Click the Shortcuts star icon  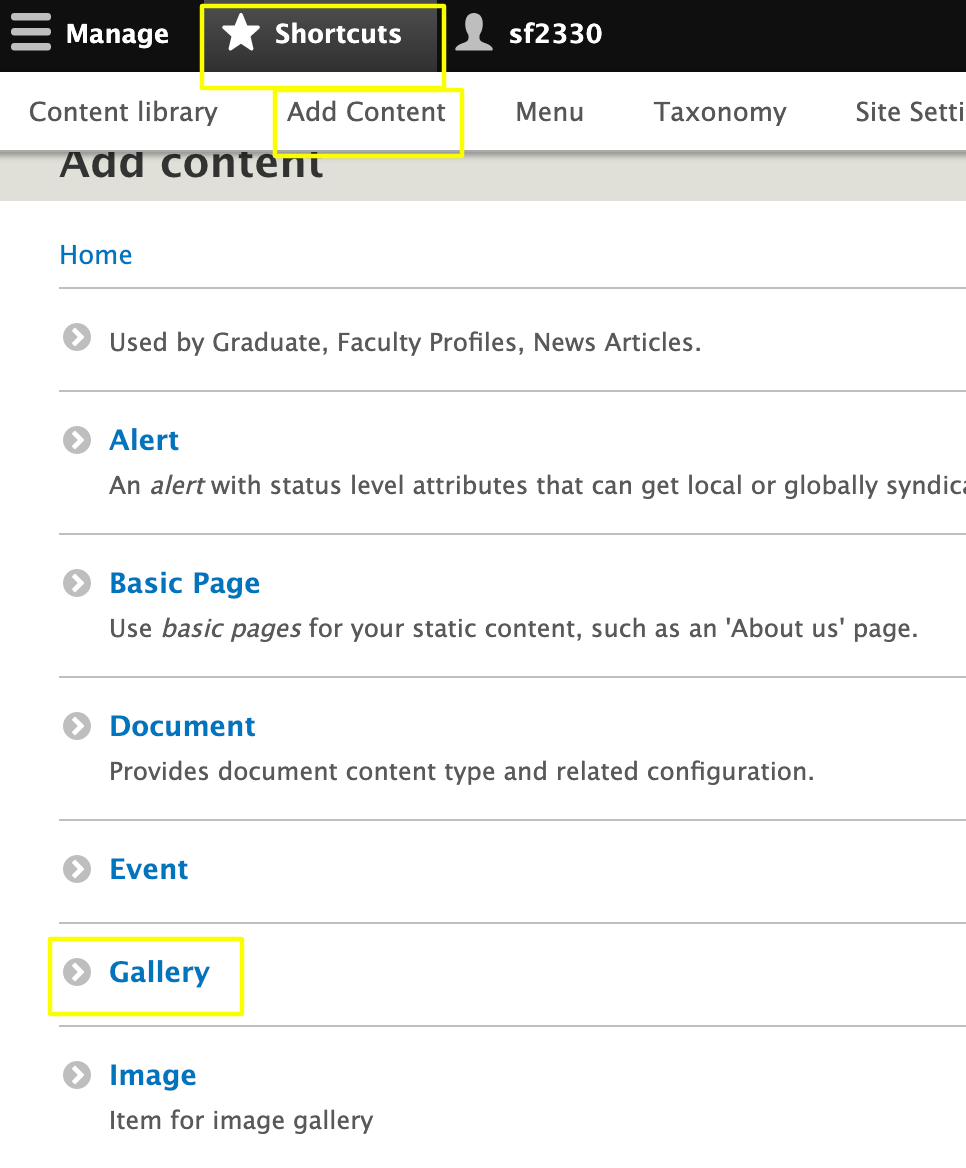(x=239, y=33)
